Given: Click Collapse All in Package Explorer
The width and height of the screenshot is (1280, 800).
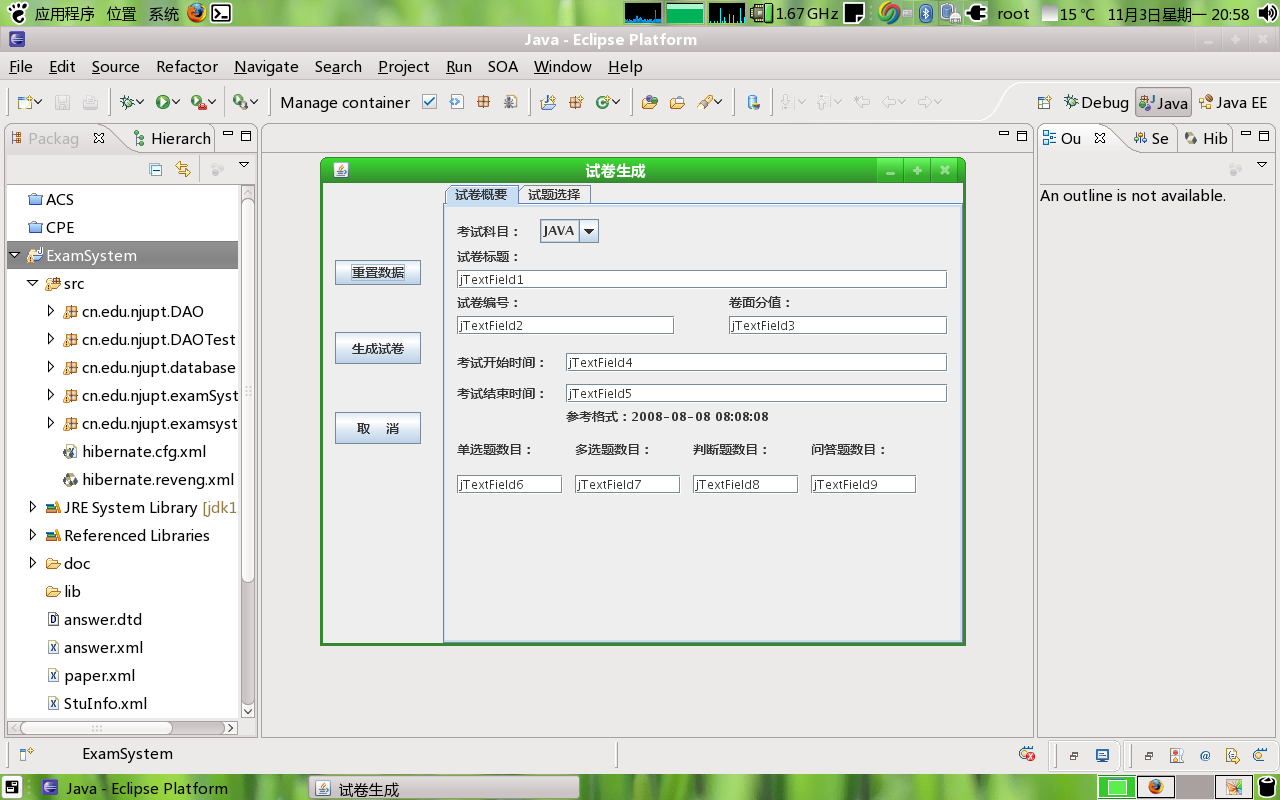Looking at the screenshot, I should click(x=156, y=169).
